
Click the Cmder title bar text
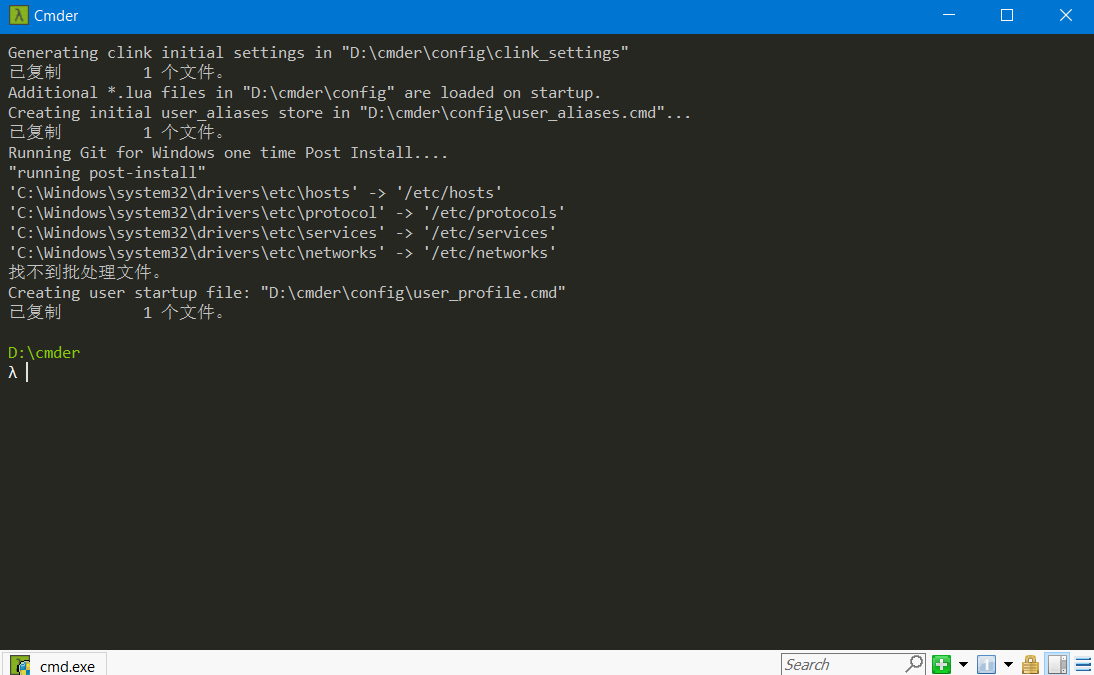coord(56,16)
